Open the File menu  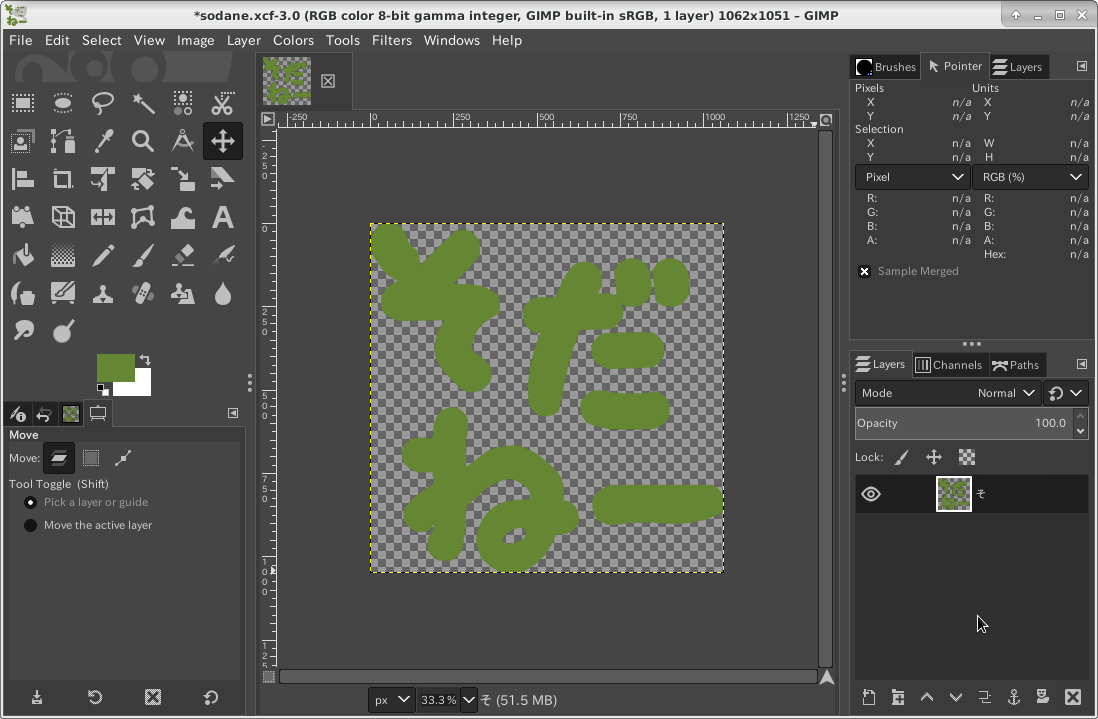click(20, 41)
